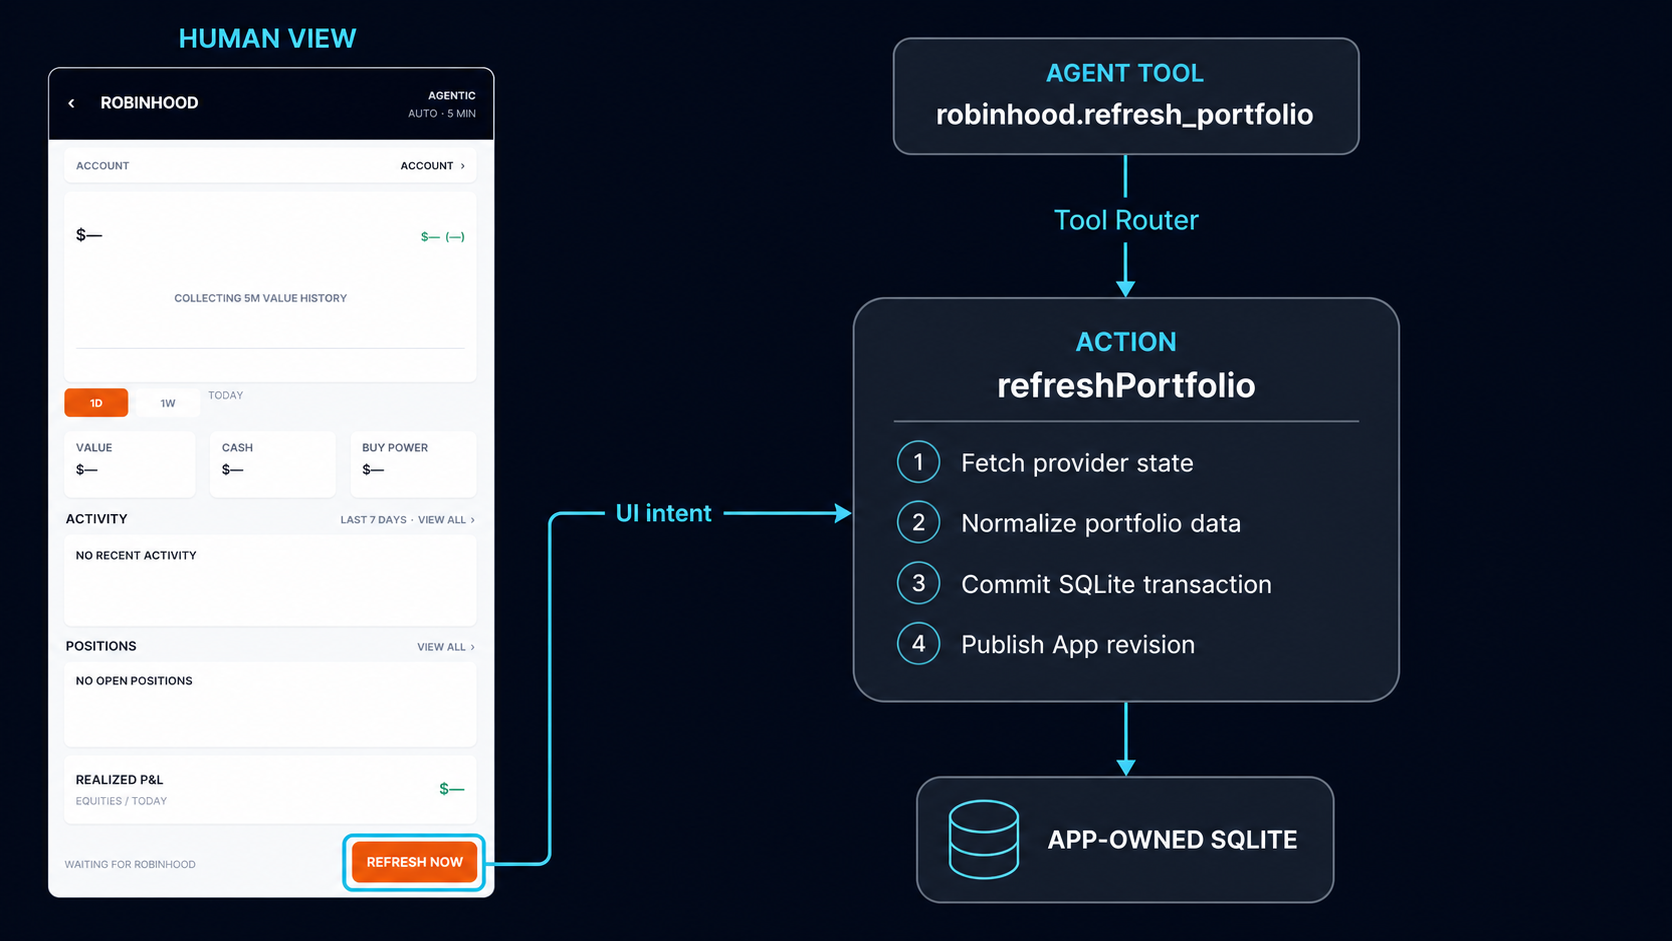
Task: Click the database cylinder icon
Action: (x=984, y=839)
